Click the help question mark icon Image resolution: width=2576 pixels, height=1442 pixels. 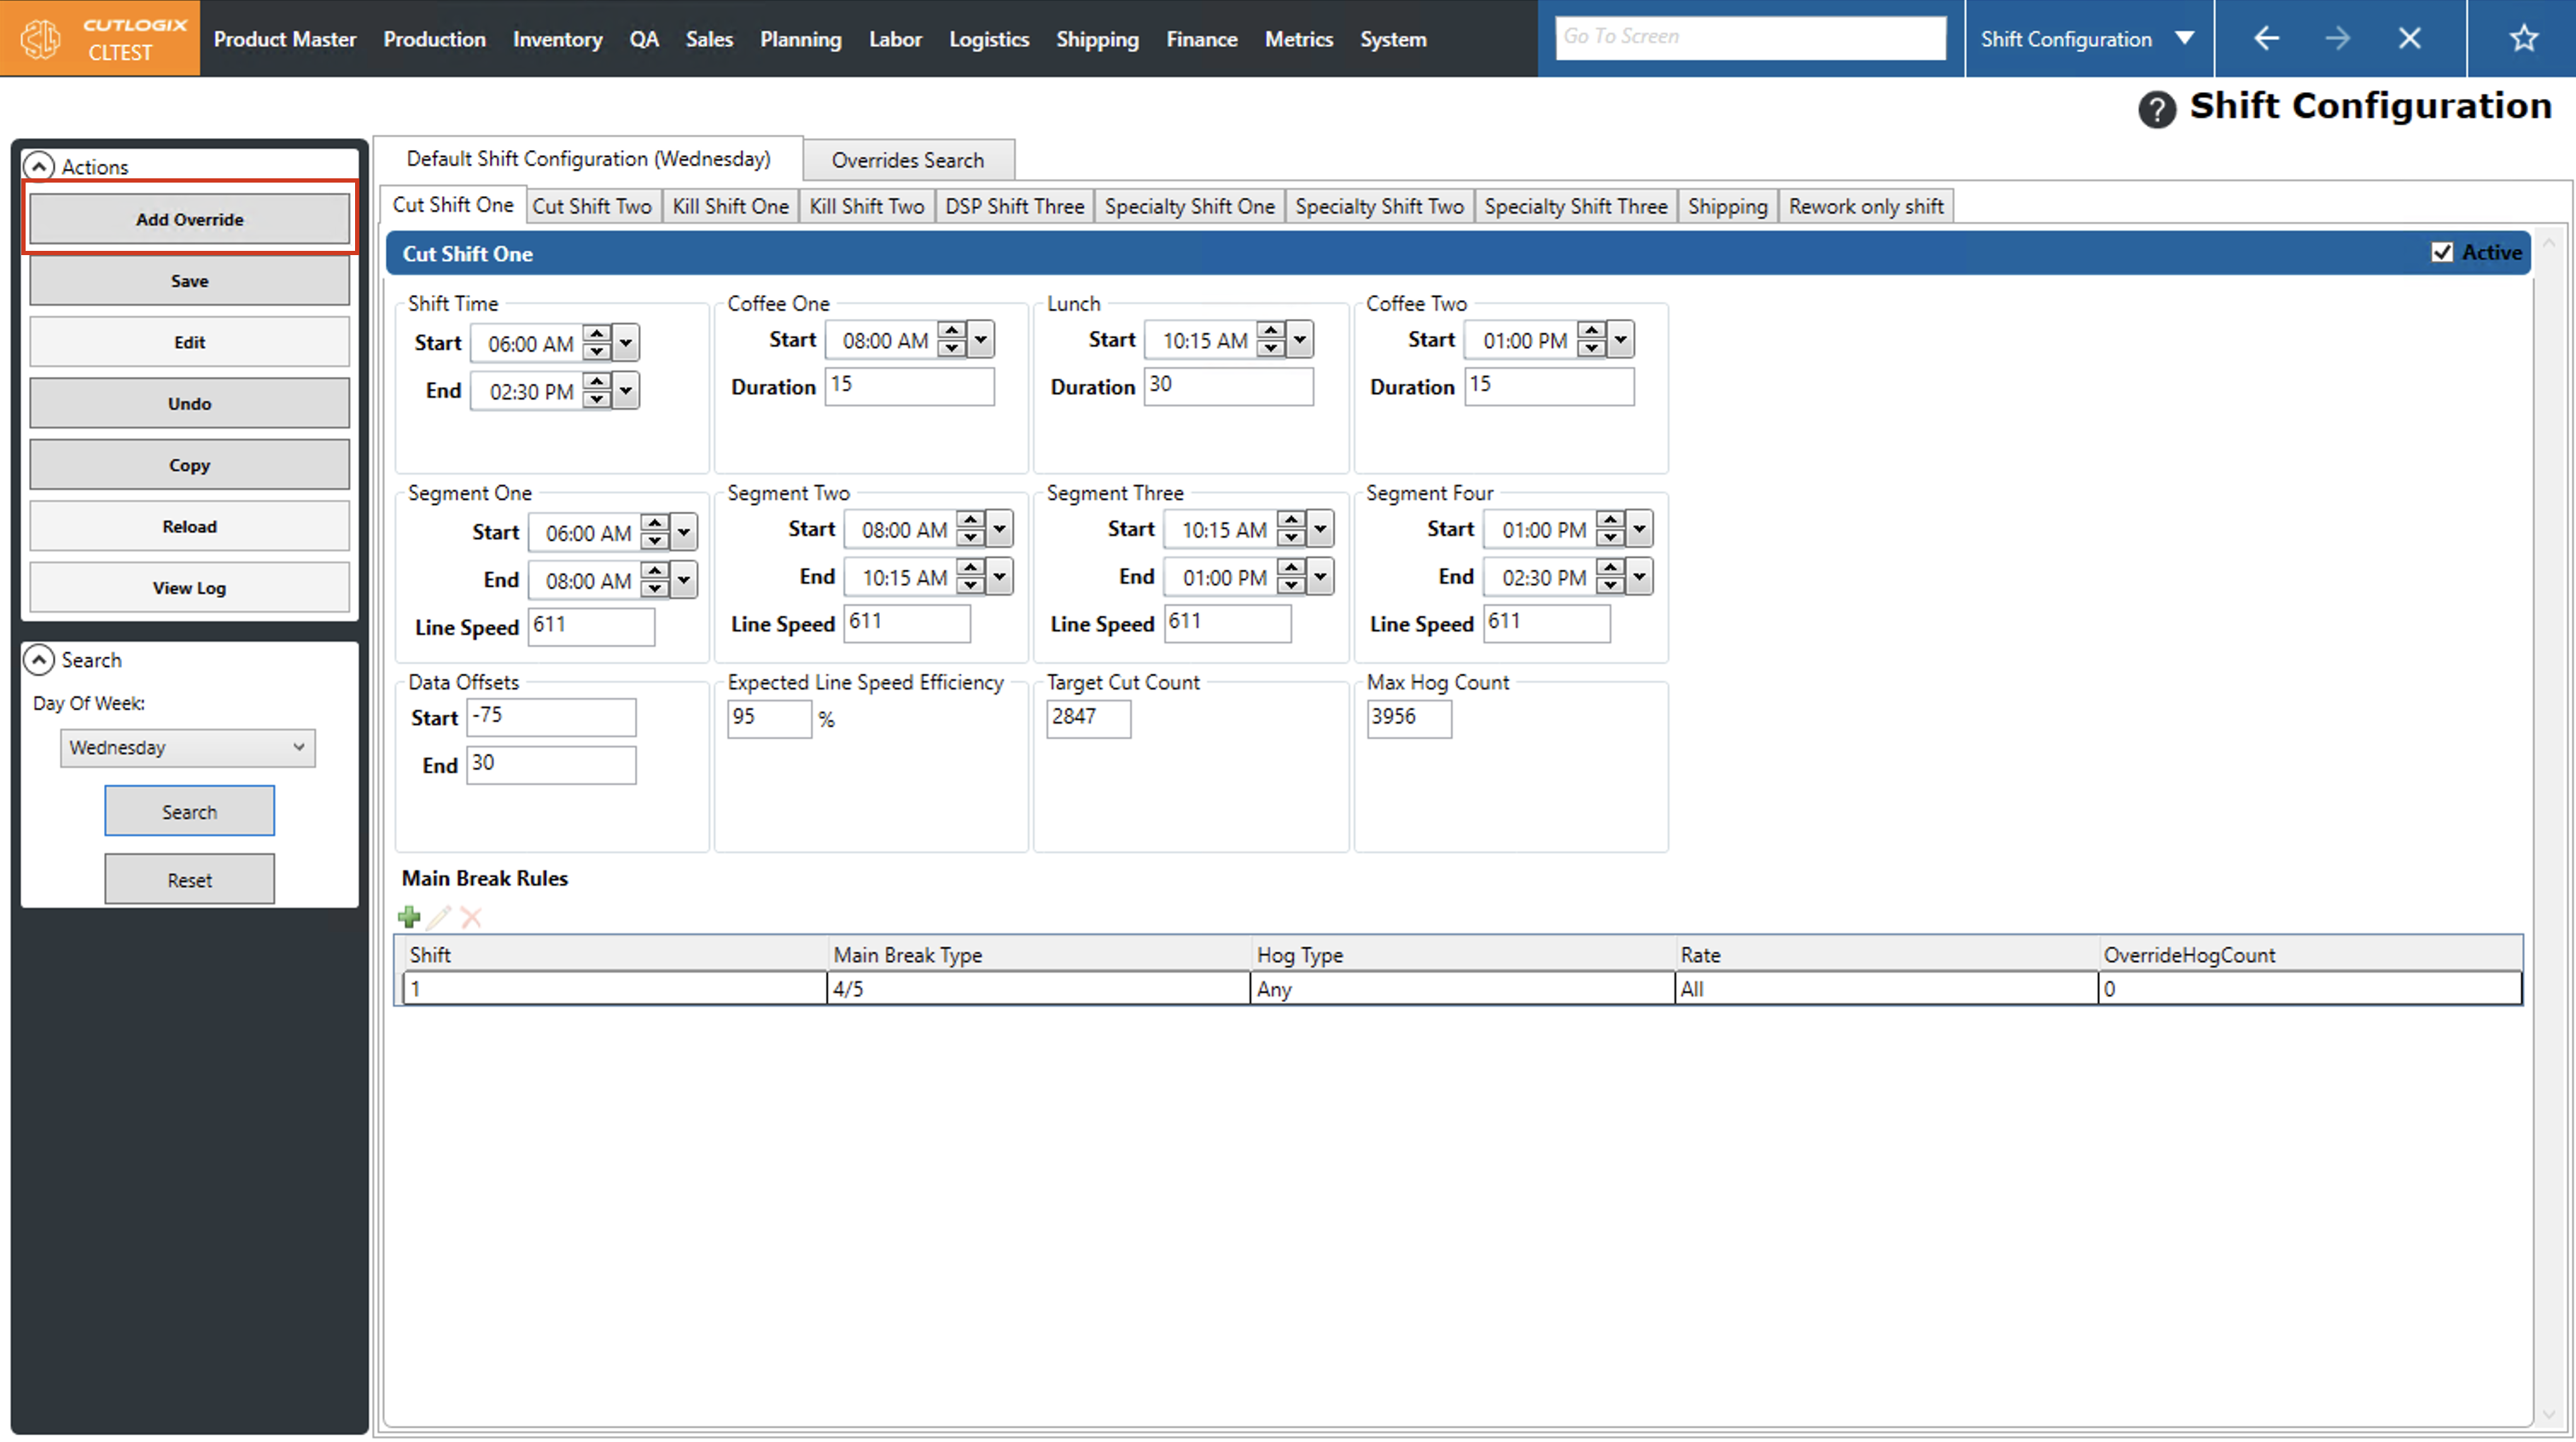pos(2157,109)
